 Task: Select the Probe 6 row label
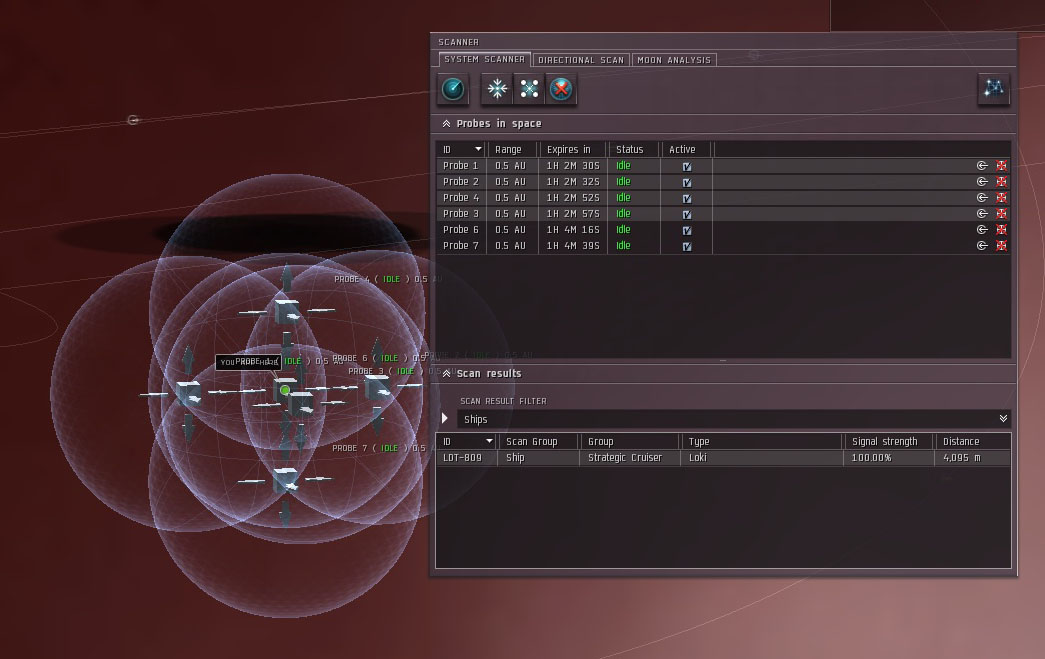coord(461,230)
